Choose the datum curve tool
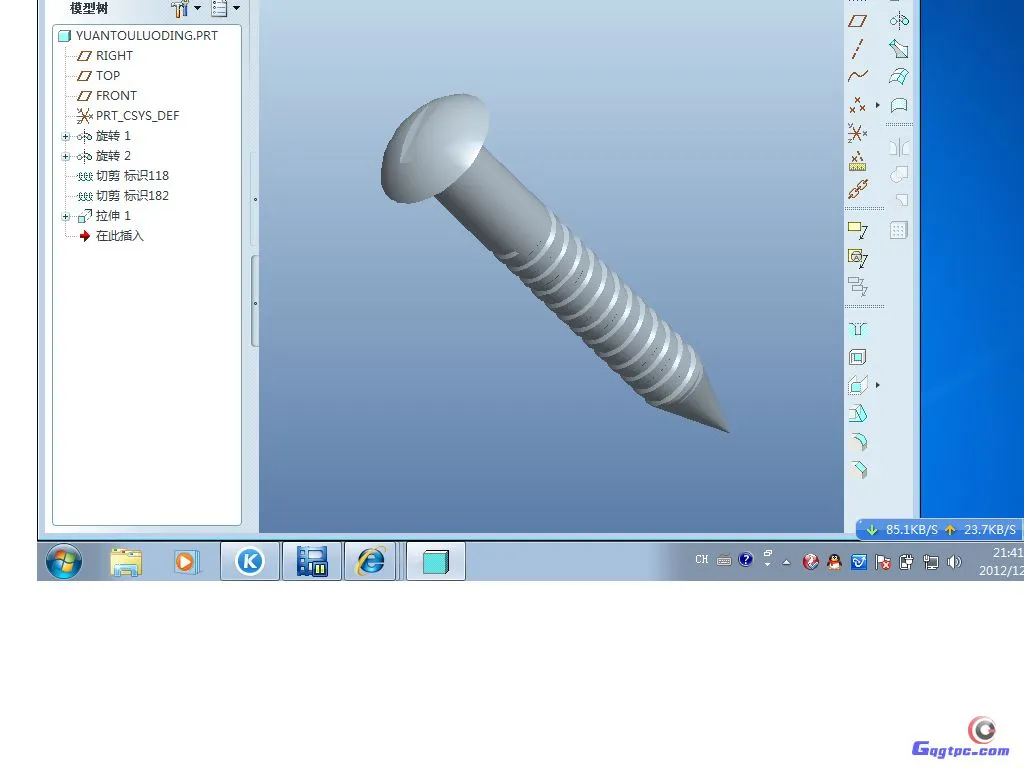Image resolution: width=1024 pixels, height=768 pixels. (x=857, y=76)
